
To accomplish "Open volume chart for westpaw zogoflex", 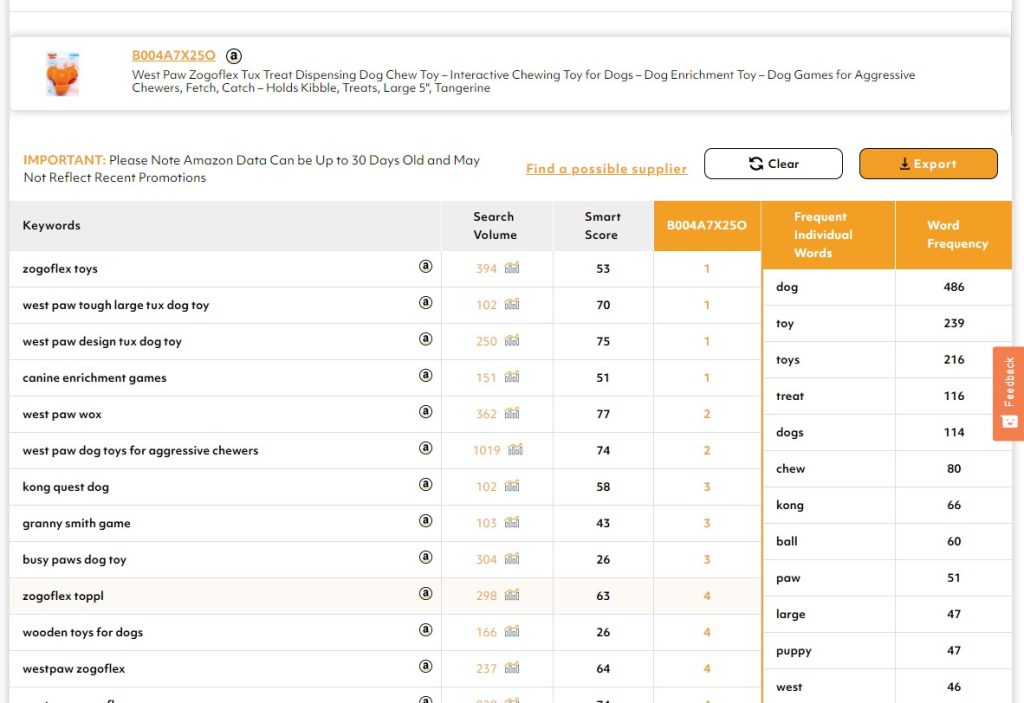I will (x=512, y=668).
